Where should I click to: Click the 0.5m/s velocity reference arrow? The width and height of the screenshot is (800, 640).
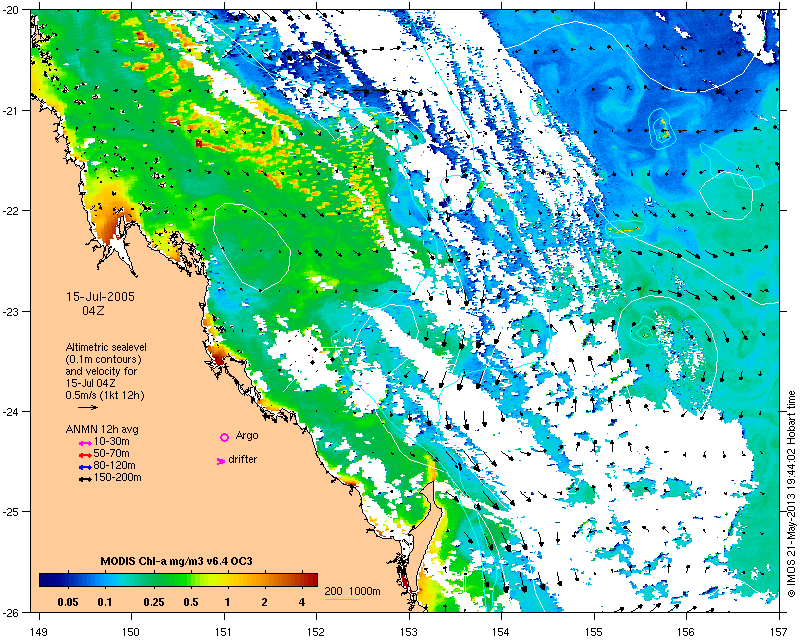point(88,407)
